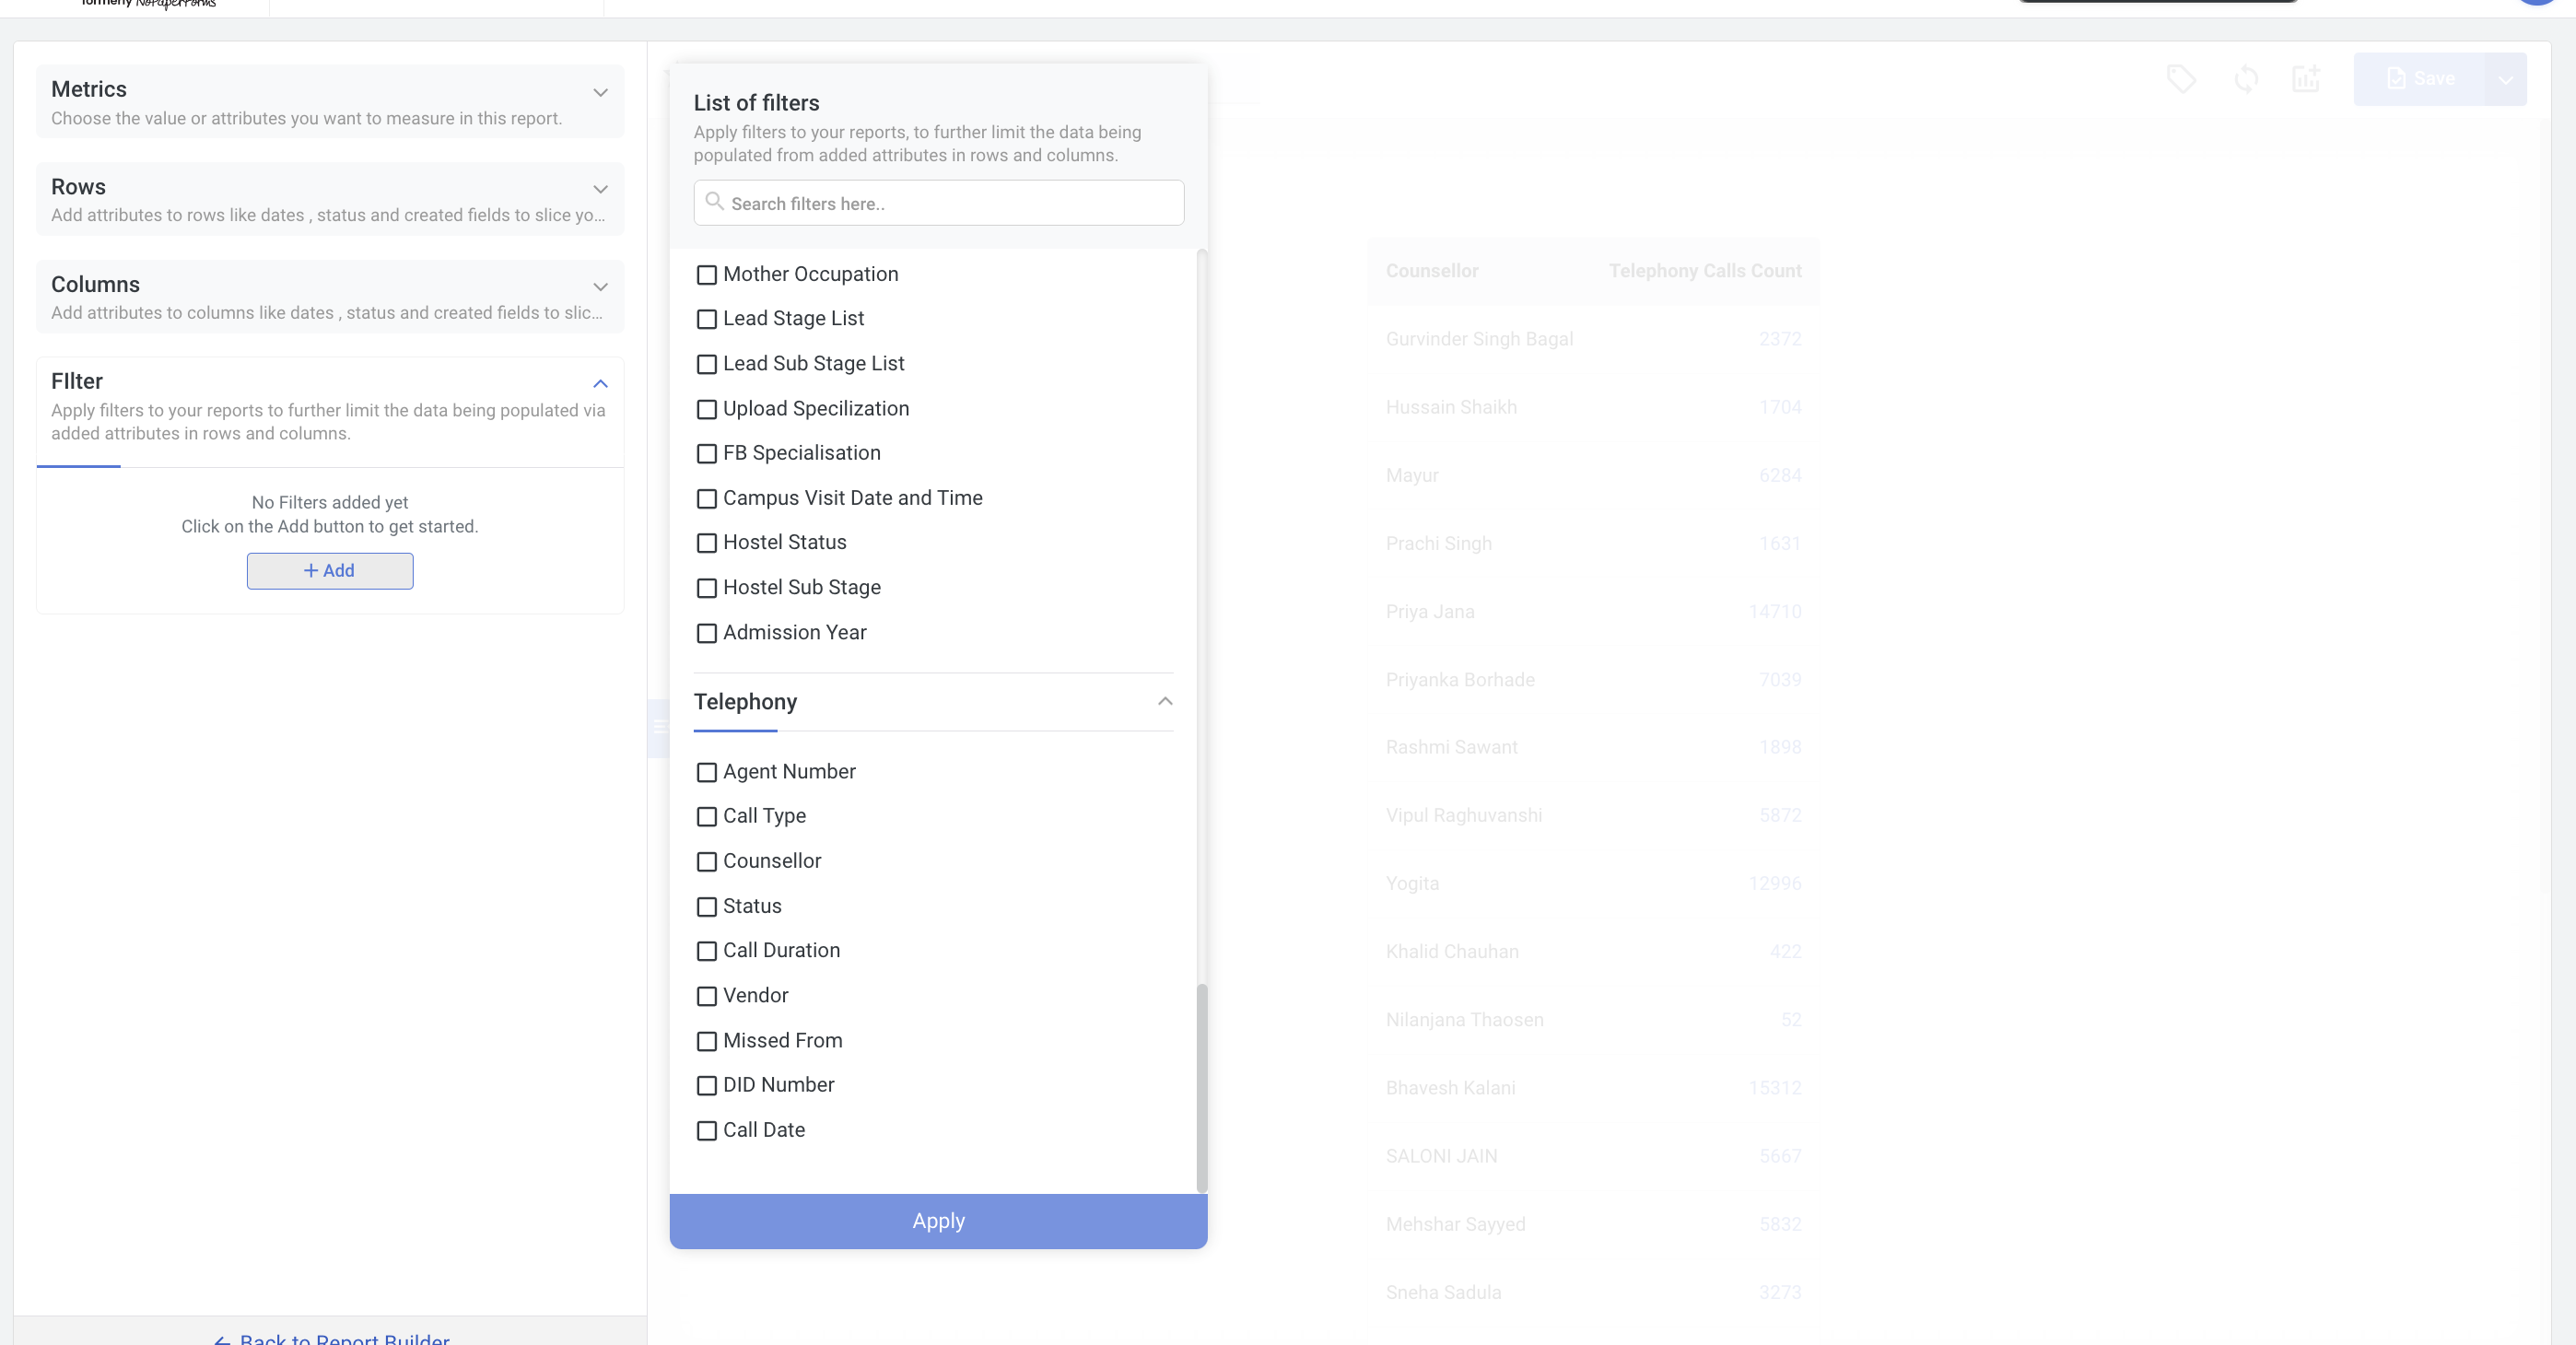The image size is (2576, 1345).
Task: Click the search magnifier icon in filters
Action: (x=714, y=202)
